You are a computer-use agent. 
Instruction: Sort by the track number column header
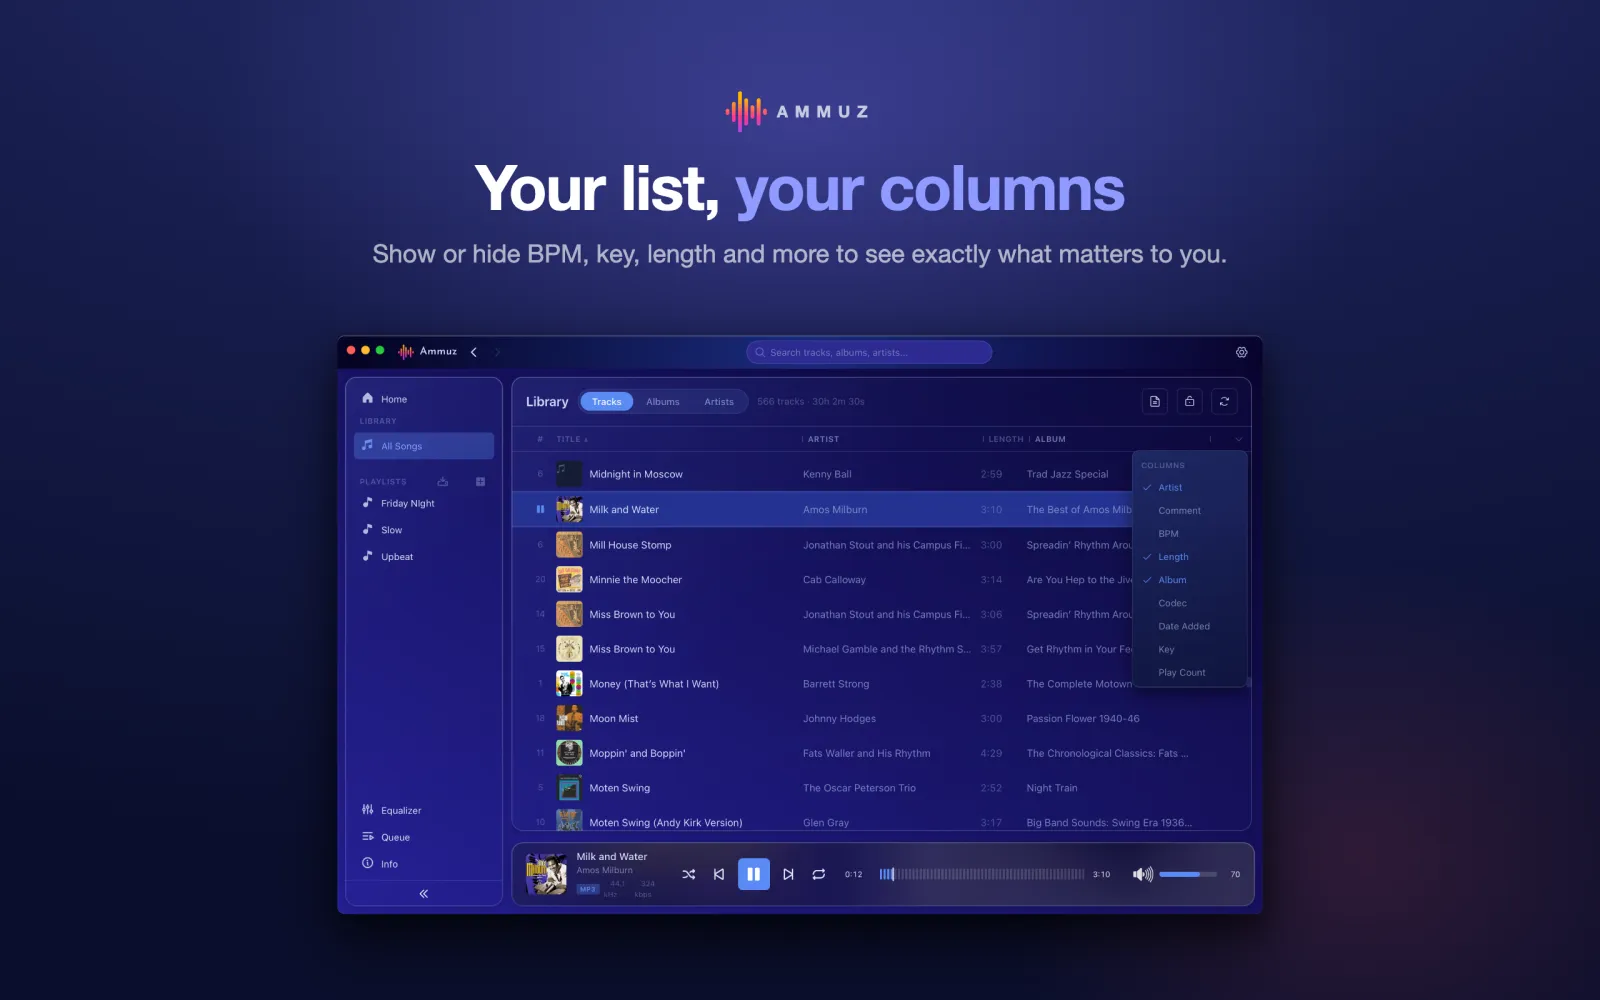540,439
